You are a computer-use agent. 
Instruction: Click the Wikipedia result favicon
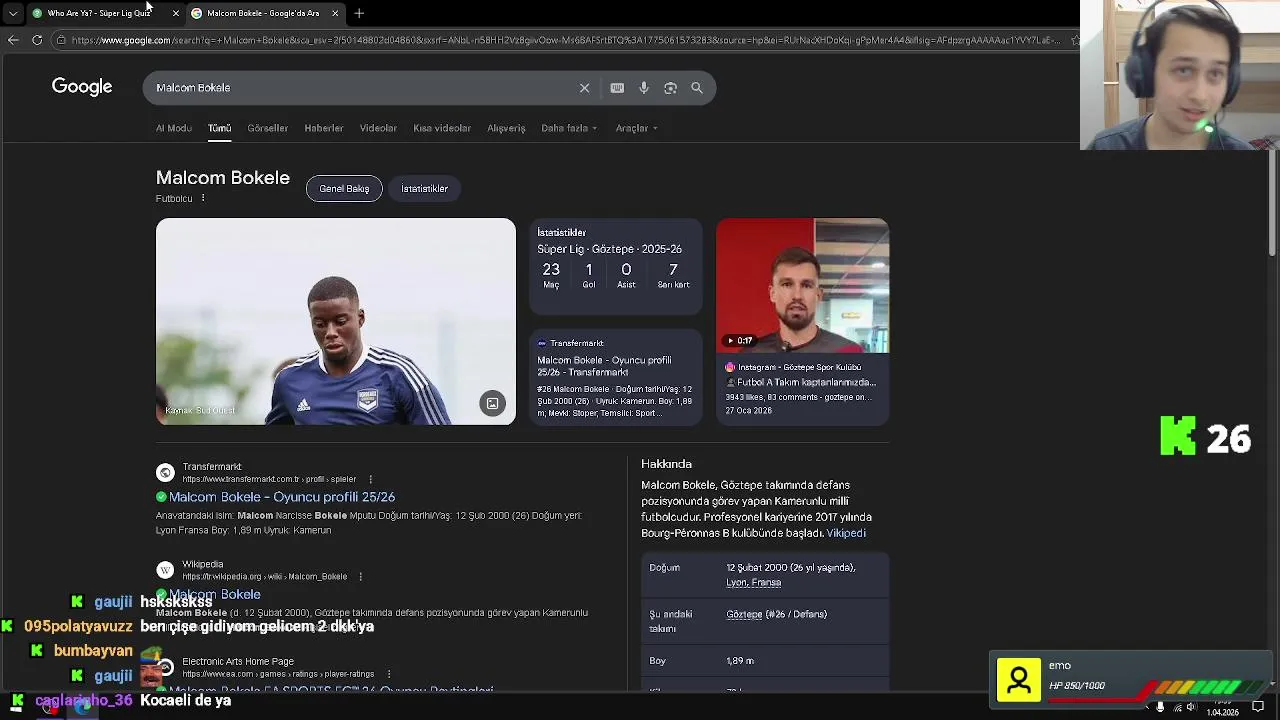coord(165,570)
